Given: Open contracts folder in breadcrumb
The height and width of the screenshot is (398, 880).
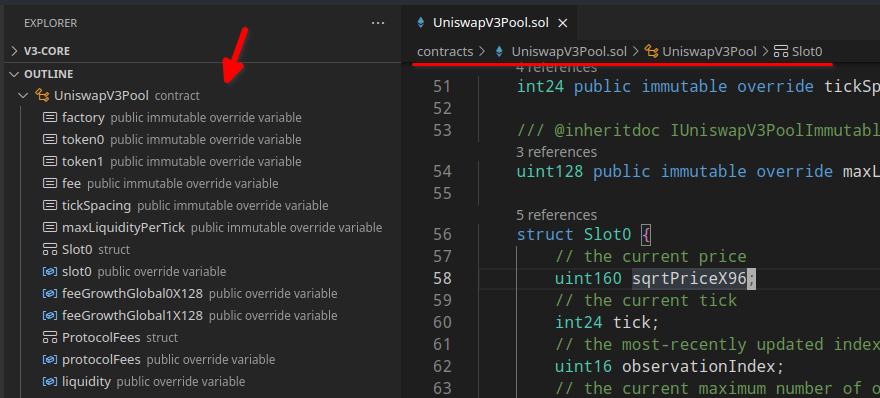Looking at the screenshot, I should point(445,52).
